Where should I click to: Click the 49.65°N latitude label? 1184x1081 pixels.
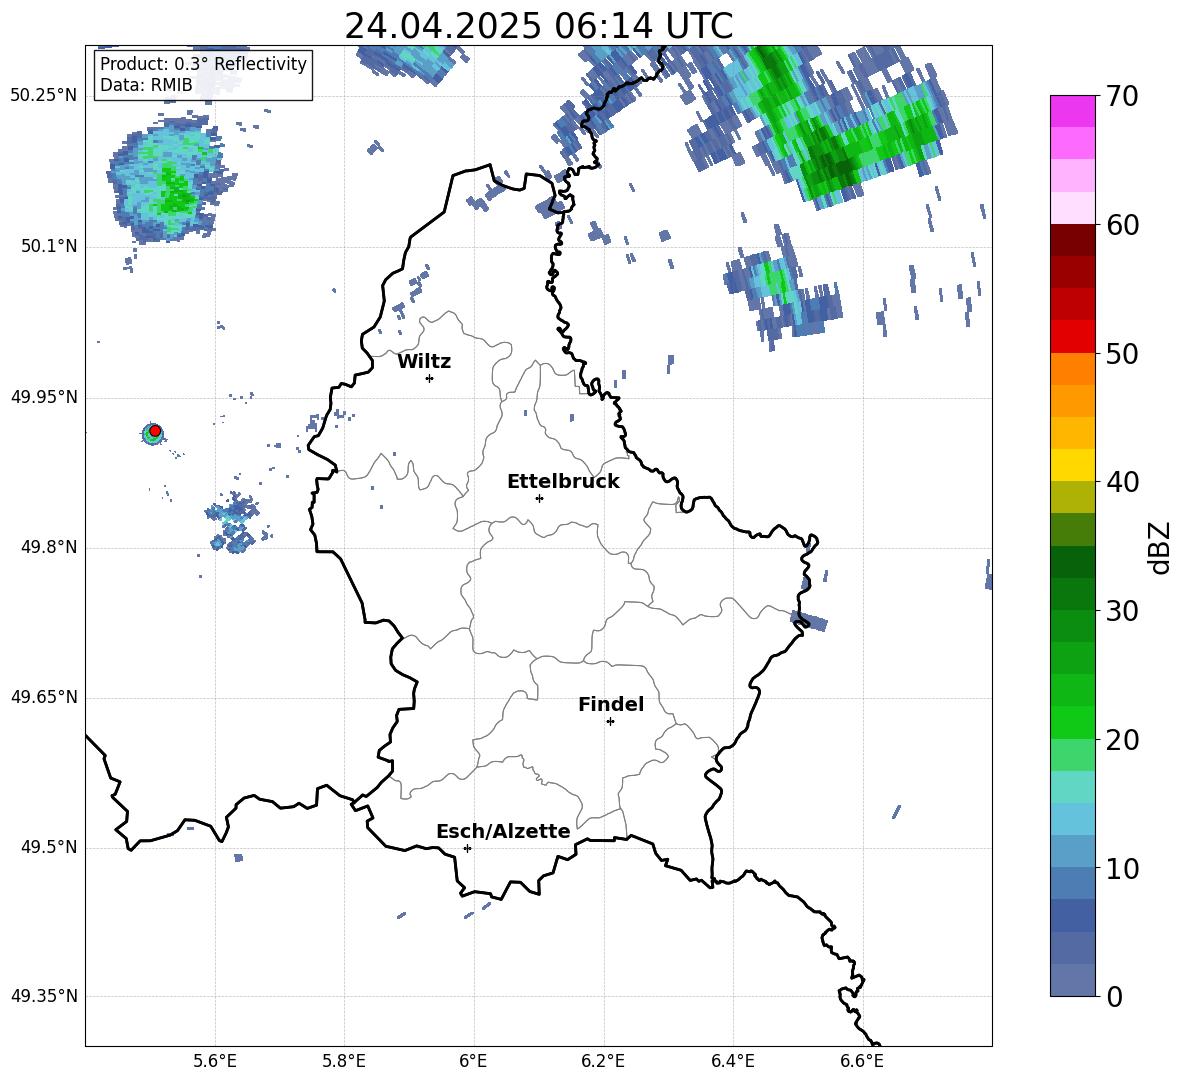pos(44,697)
